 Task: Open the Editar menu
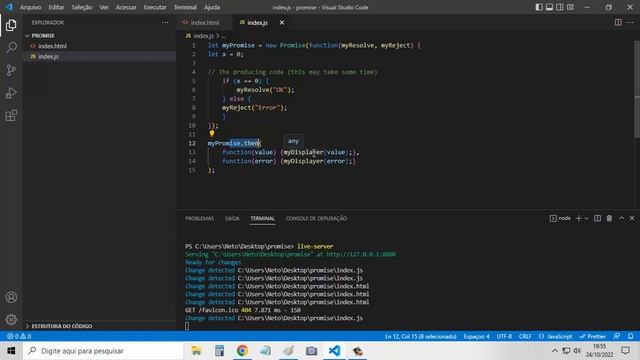[56, 7]
